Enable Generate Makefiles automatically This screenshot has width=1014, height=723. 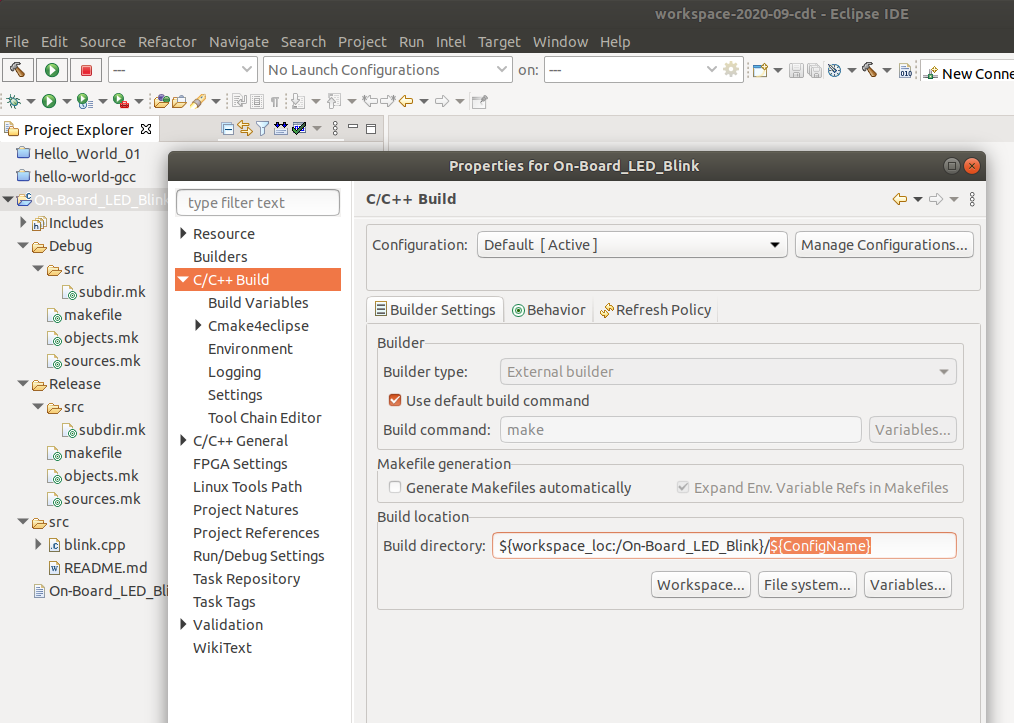point(395,488)
